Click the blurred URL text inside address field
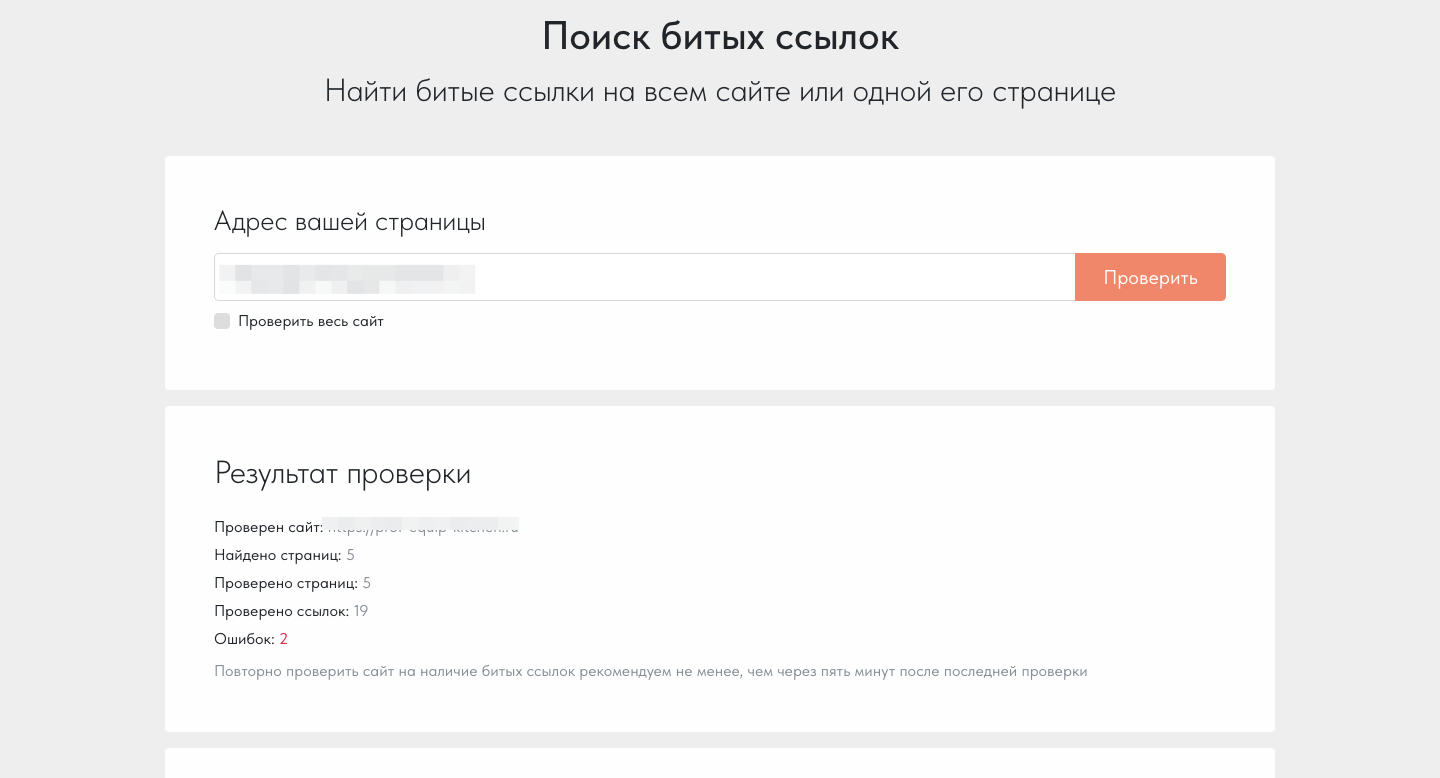Image resolution: width=1440 pixels, height=778 pixels. tap(345, 277)
